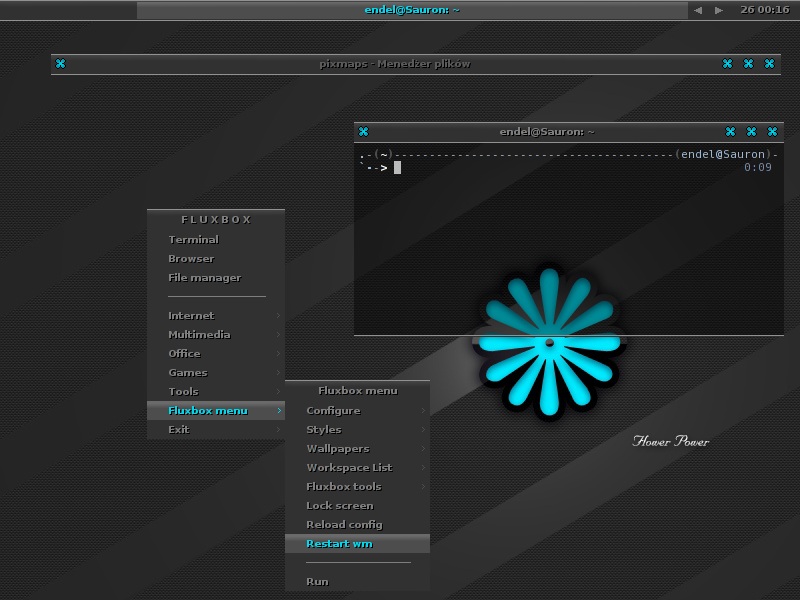Click the pixmaps - Menedżer plików titlebar
800x600 pixels.
pos(394,64)
